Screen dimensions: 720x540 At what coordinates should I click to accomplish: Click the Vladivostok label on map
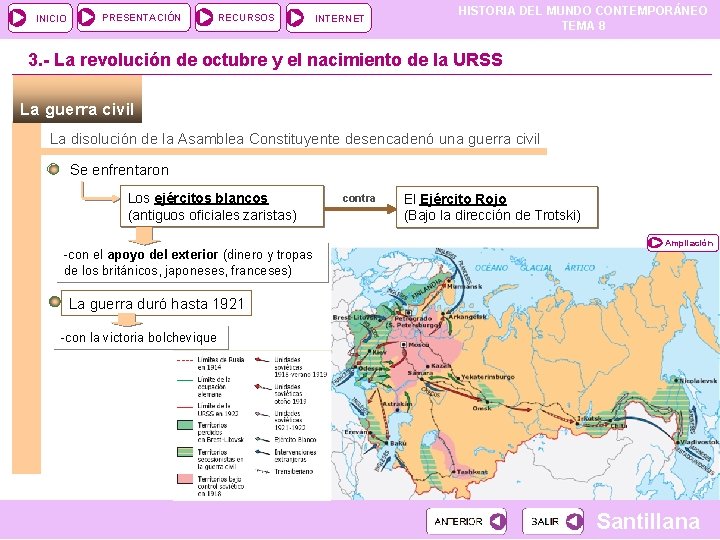700,442
